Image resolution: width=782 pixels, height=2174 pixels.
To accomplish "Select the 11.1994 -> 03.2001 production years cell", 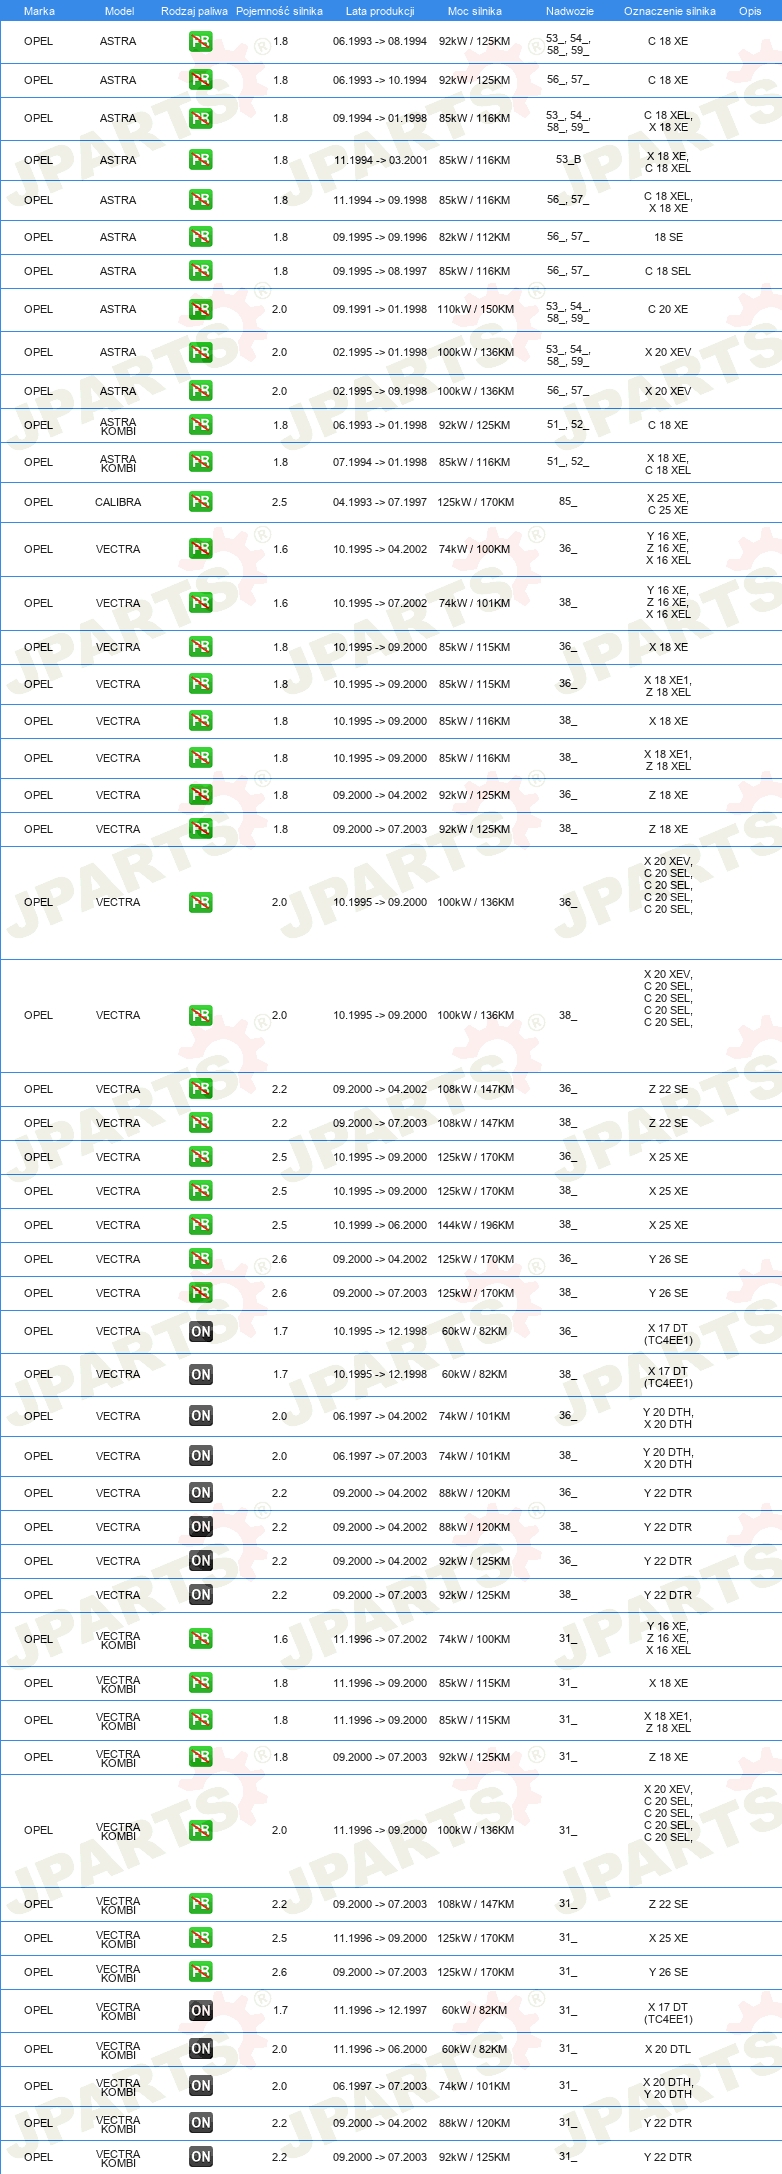I will pyautogui.click(x=380, y=160).
